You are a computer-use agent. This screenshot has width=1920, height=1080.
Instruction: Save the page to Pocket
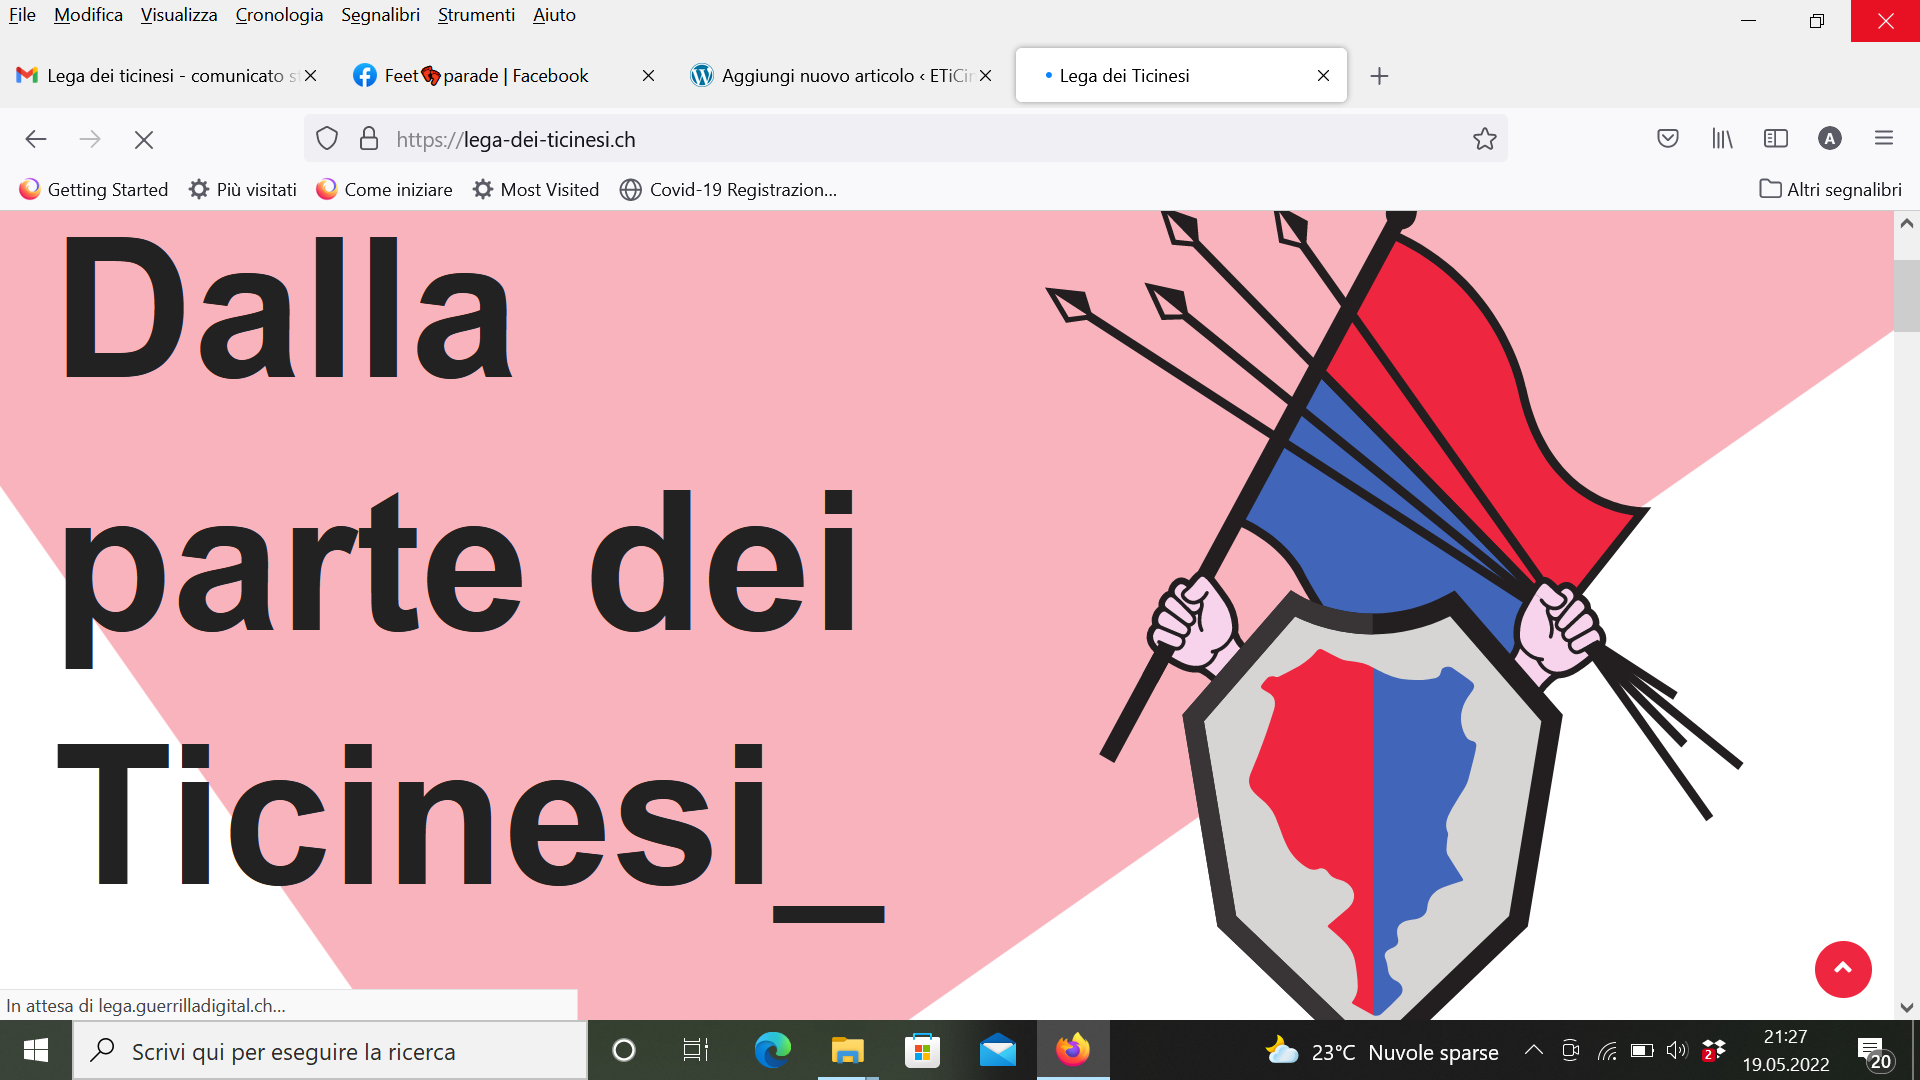[x=1668, y=139]
